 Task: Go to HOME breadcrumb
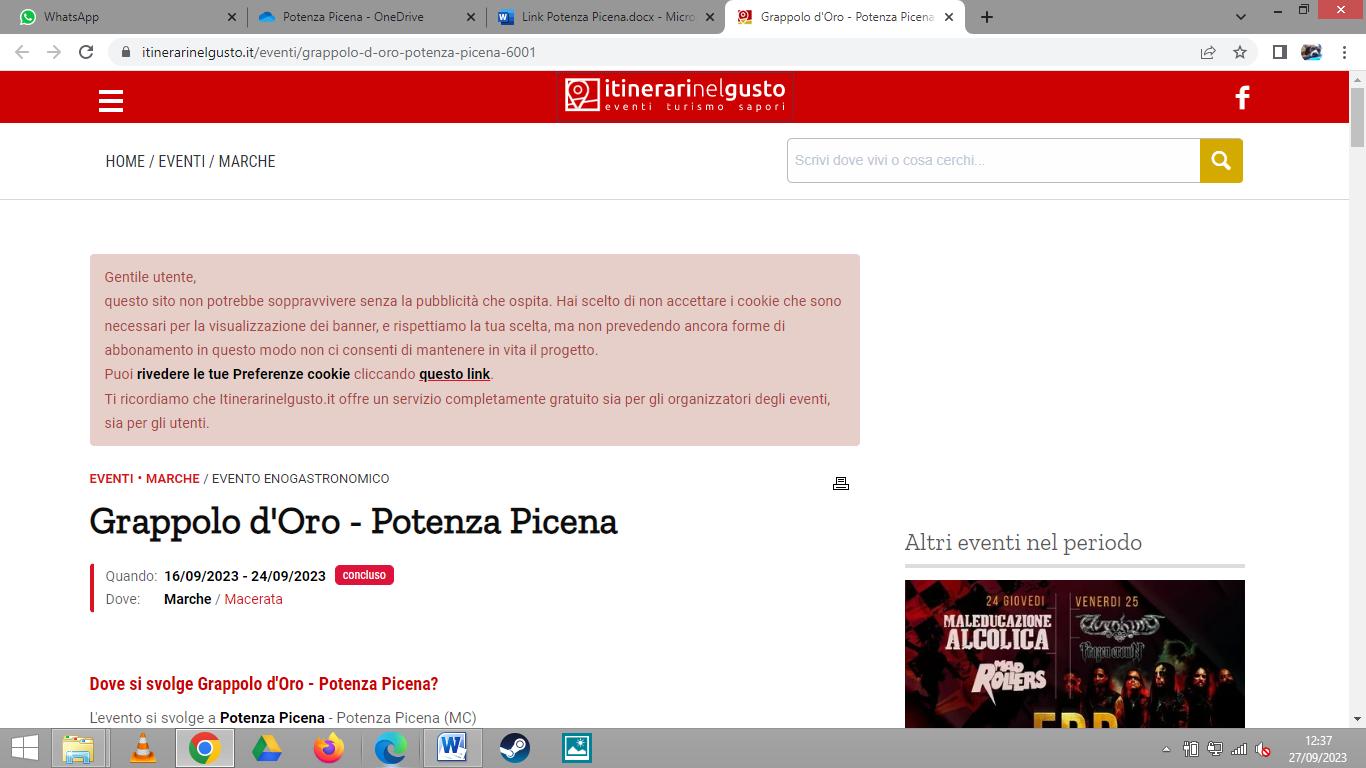pos(125,161)
